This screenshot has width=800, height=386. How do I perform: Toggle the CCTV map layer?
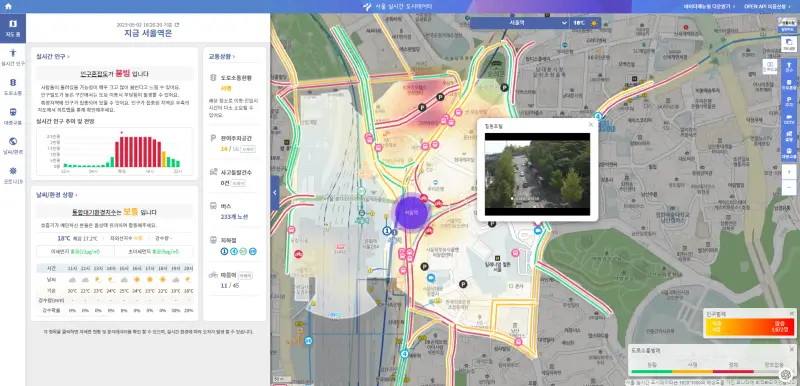click(789, 119)
